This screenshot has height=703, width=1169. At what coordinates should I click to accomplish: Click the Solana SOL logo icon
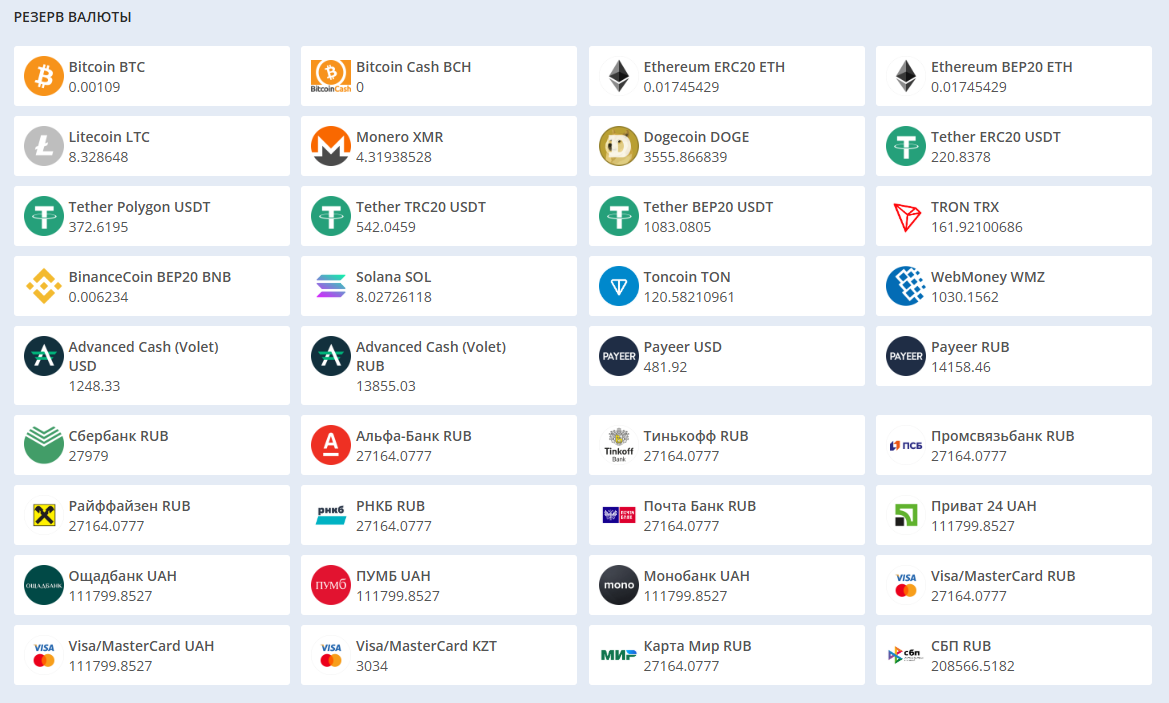point(331,286)
